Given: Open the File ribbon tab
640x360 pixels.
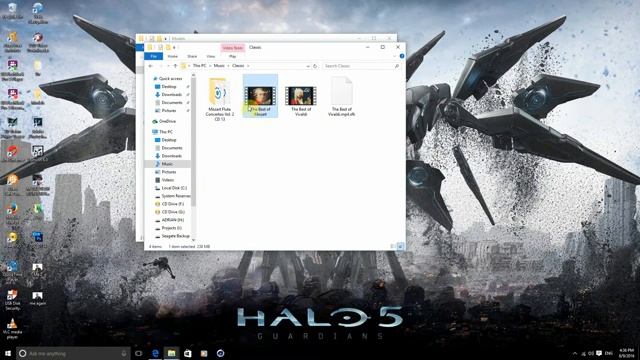Looking at the screenshot, I should [x=153, y=56].
